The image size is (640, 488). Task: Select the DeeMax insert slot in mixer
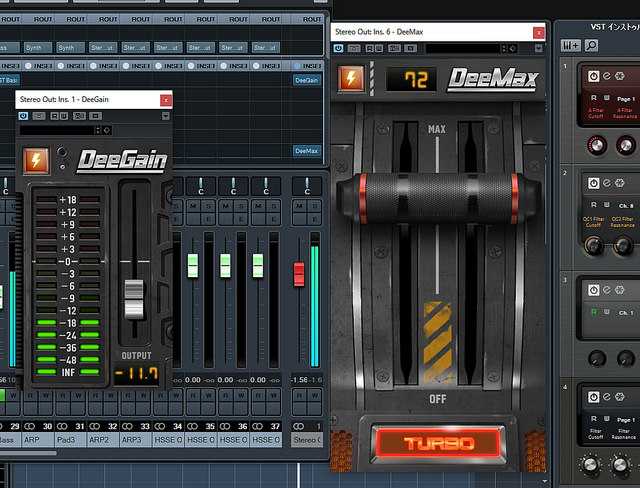[307, 150]
